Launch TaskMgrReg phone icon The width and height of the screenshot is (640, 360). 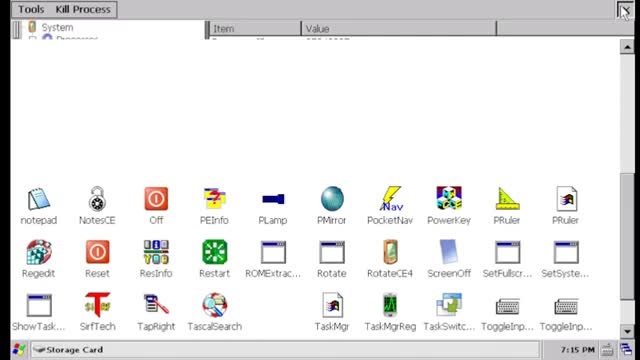[x=390, y=305]
